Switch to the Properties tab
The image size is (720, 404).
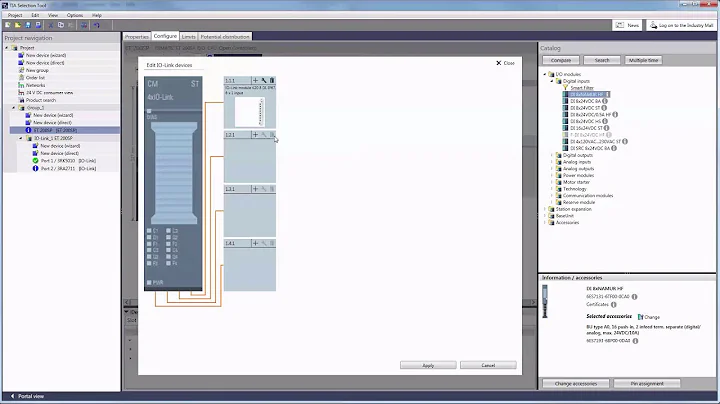click(137, 37)
